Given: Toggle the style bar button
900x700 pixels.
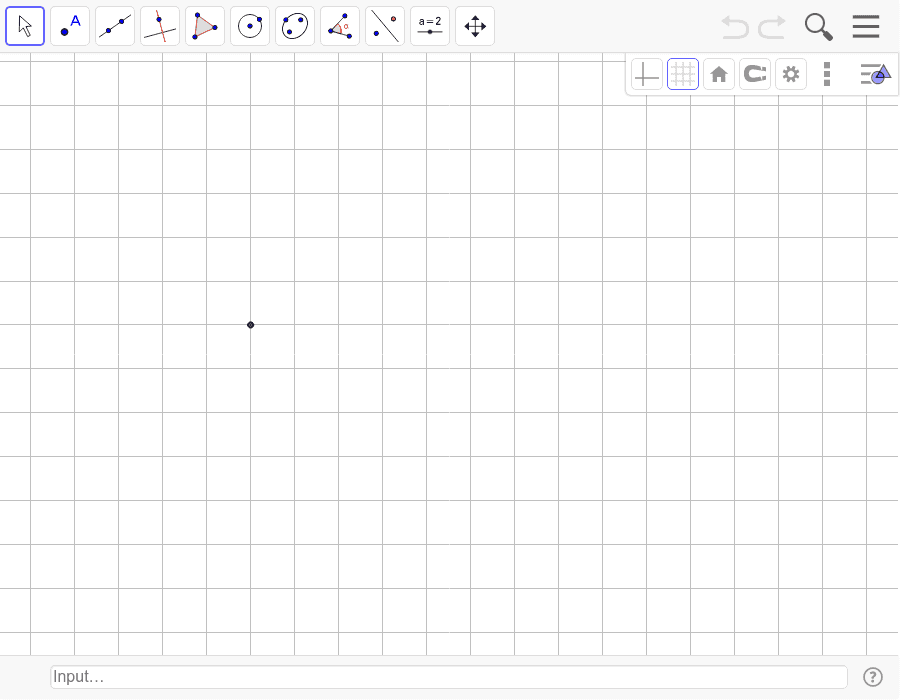Looking at the screenshot, I should pyautogui.click(x=875, y=74).
